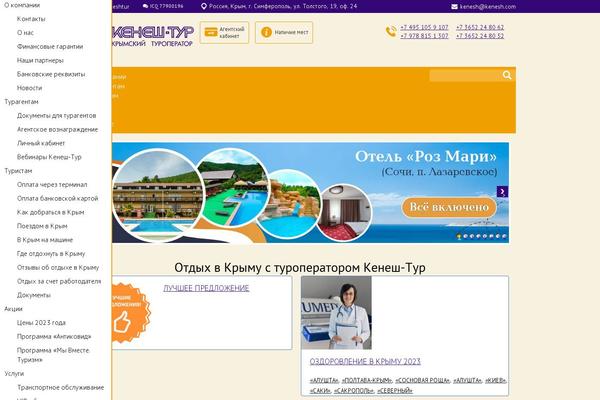Click the info icon in Наличие мест
The image size is (600, 400).
point(266,32)
